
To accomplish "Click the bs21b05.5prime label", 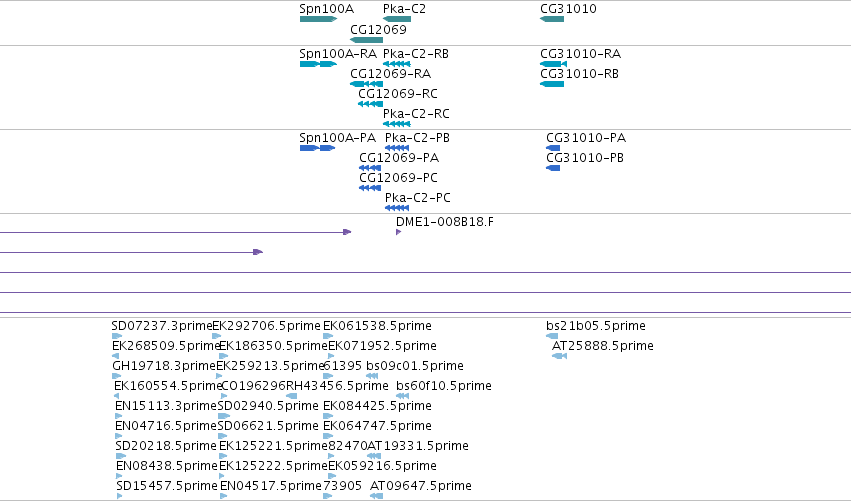I will 596,326.
